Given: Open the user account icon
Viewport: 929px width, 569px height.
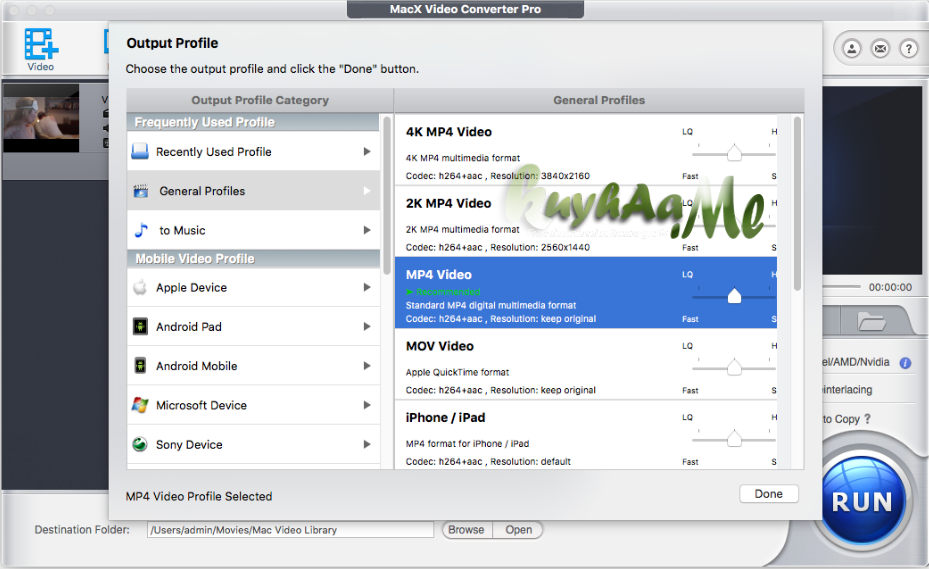Looking at the screenshot, I should (x=852, y=49).
